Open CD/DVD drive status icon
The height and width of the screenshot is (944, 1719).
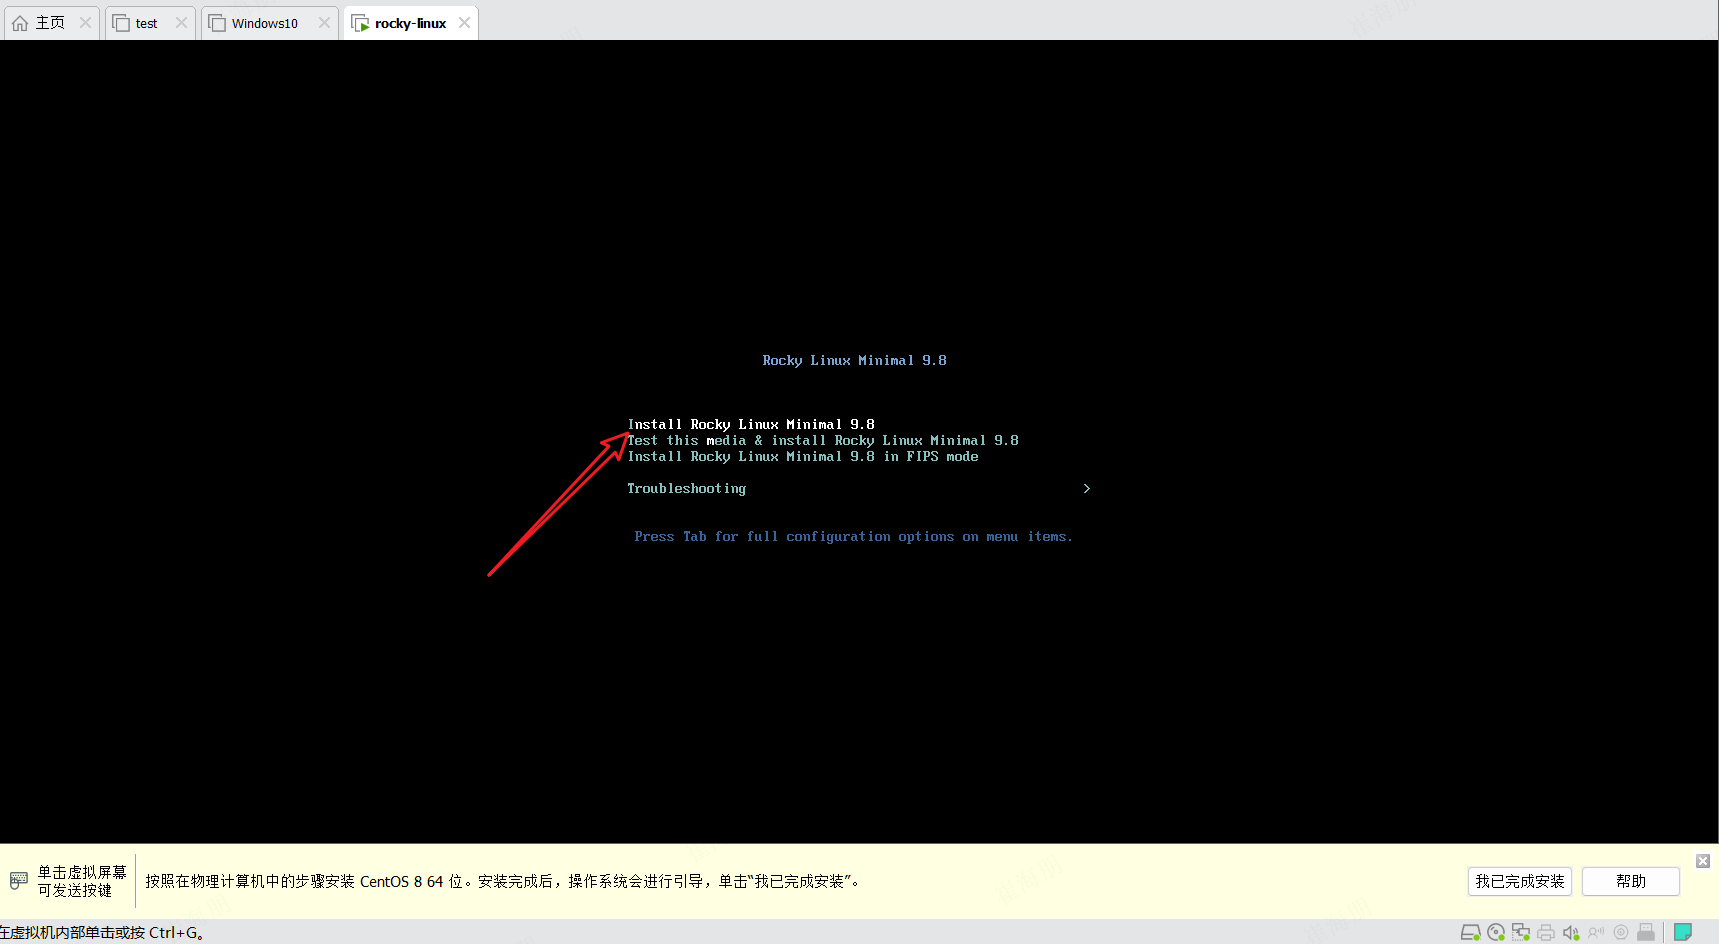(1496, 932)
